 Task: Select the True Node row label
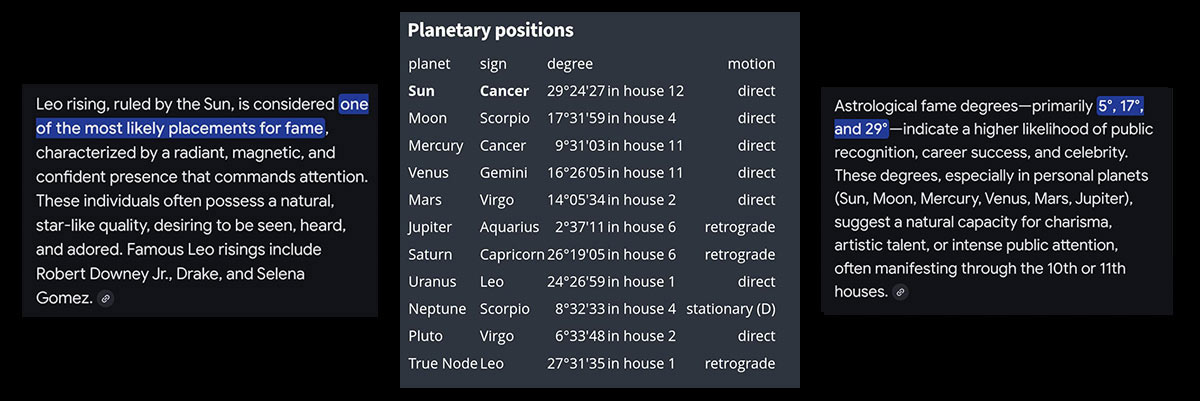coord(442,363)
